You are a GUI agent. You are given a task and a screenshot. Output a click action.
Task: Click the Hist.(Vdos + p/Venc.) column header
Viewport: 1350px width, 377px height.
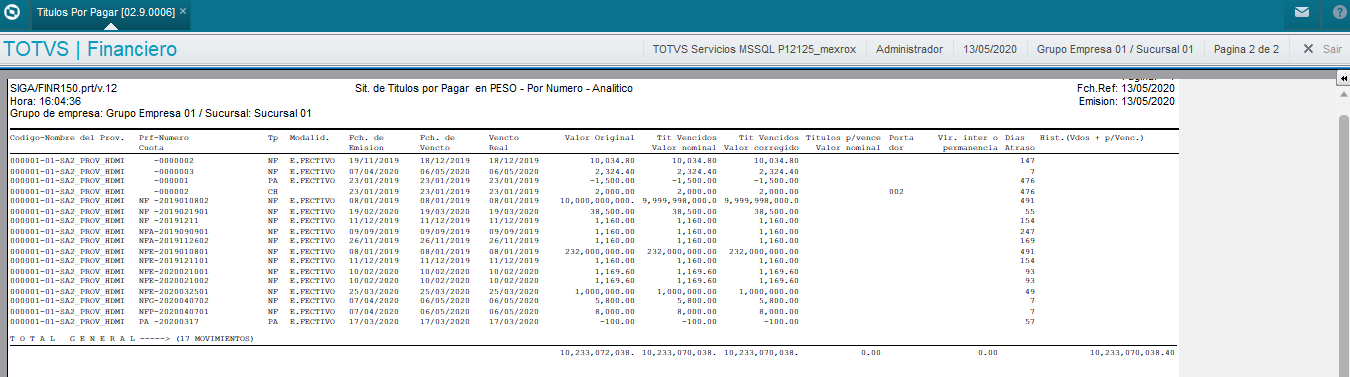(1092, 137)
